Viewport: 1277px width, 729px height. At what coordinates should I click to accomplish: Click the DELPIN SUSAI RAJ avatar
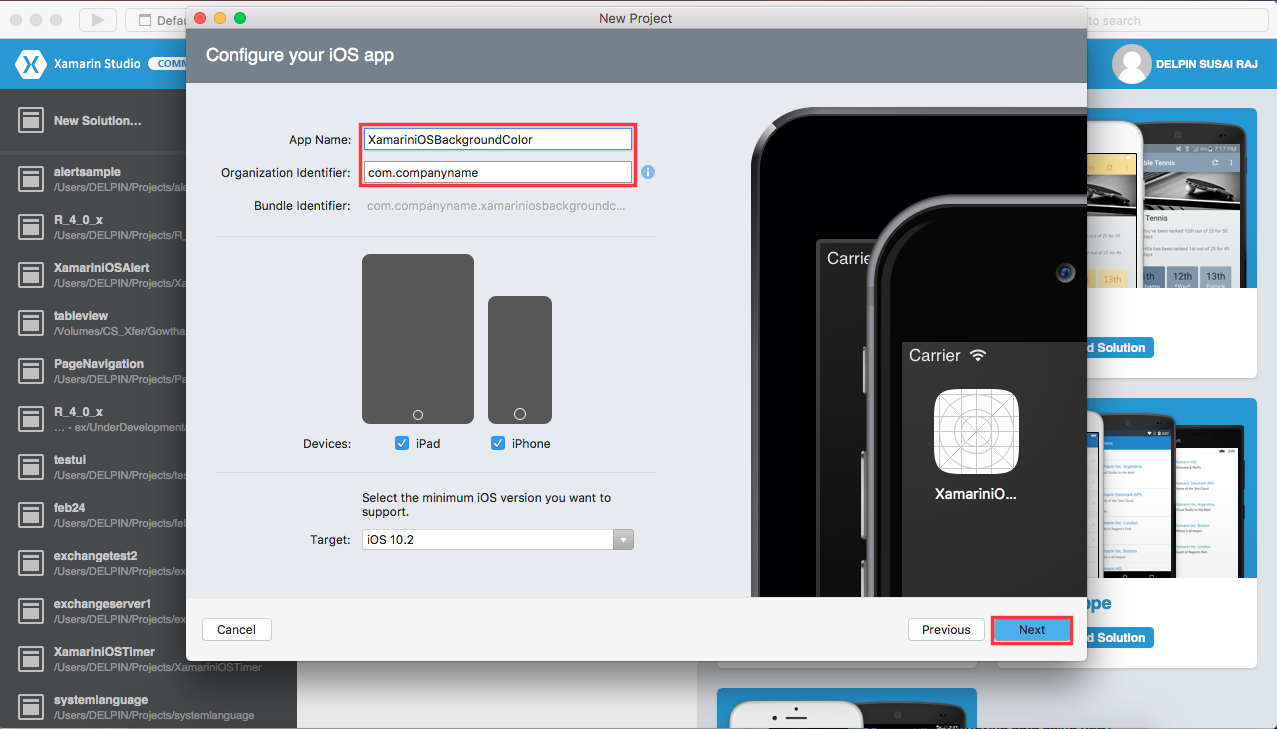pos(1131,63)
